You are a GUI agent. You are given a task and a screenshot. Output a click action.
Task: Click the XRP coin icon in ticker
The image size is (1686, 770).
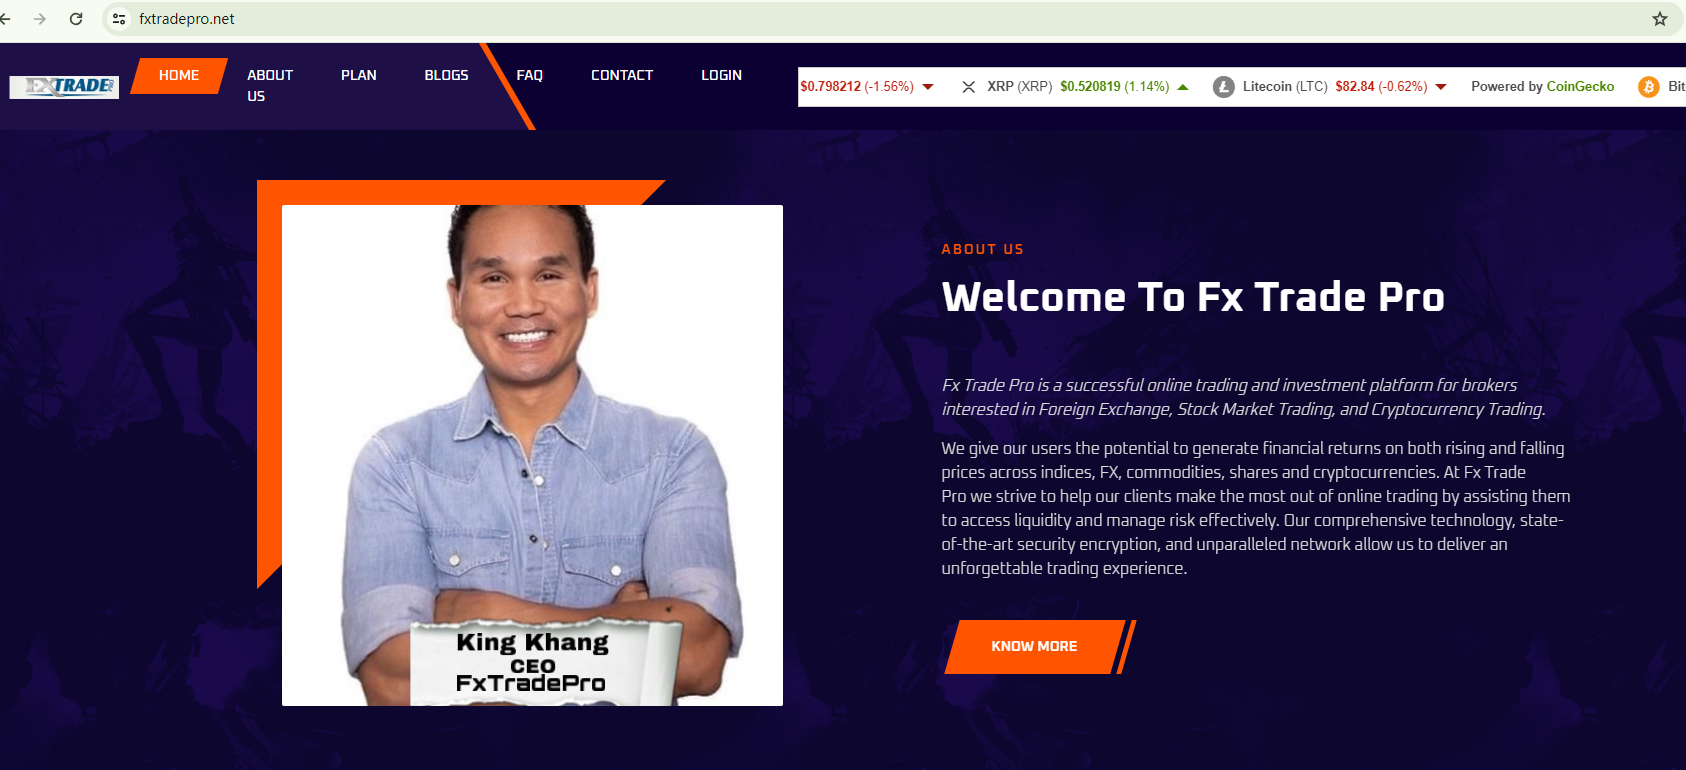point(968,87)
